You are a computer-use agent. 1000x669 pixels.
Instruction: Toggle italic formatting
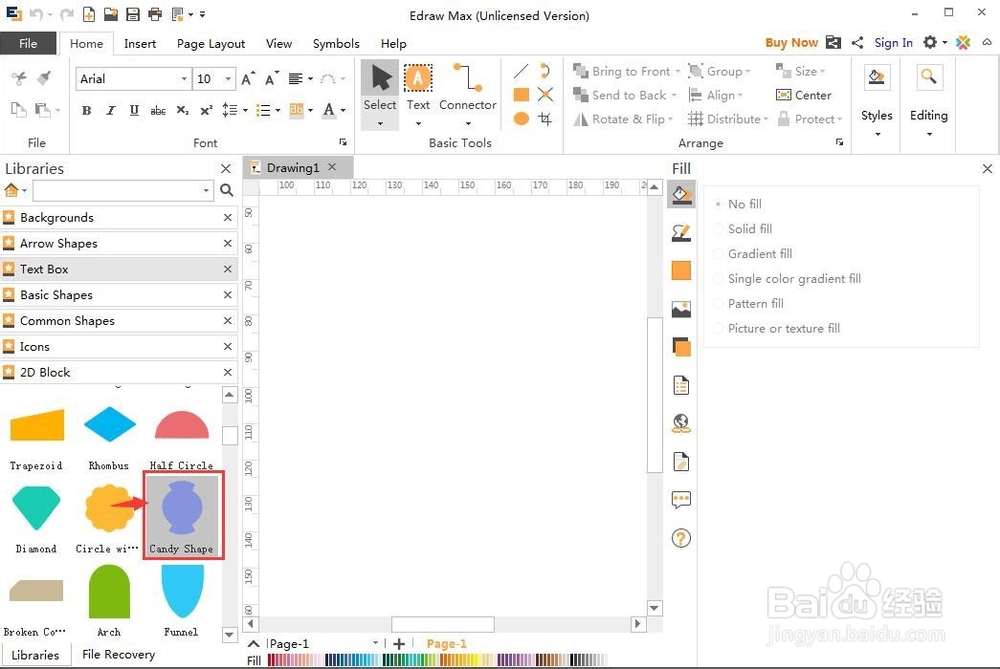pyautogui.click(x=110, y=110)
